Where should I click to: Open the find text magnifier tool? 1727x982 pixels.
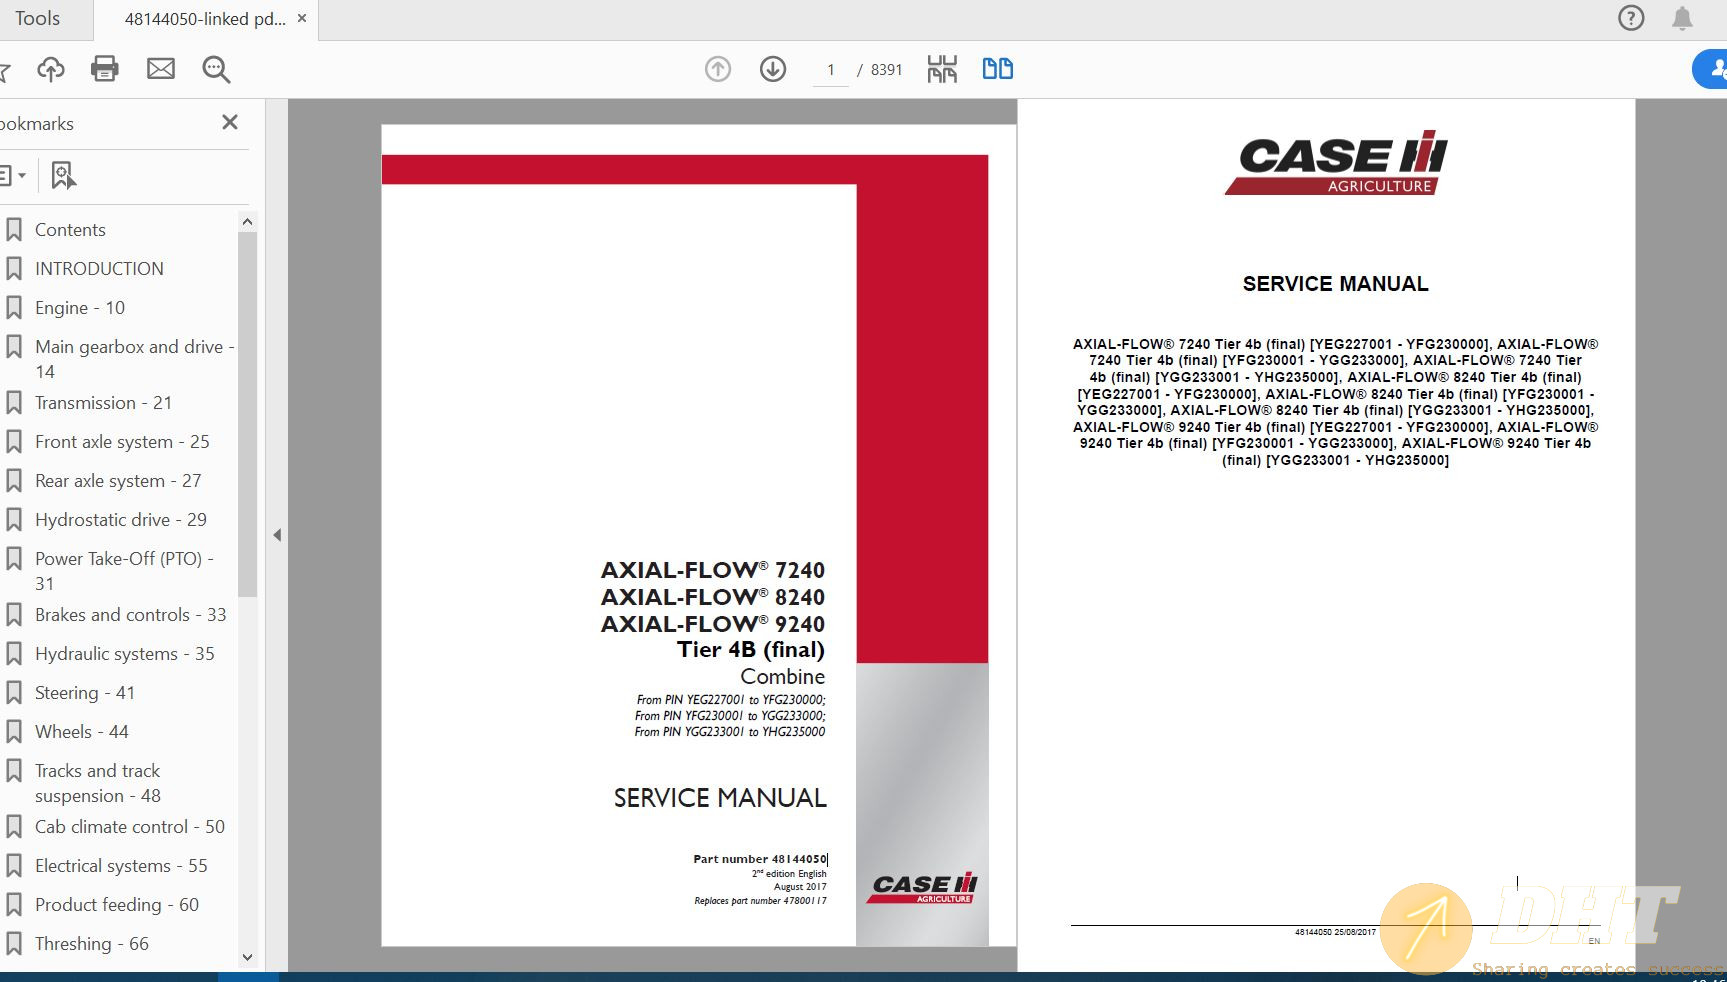[x=216, y=69]
